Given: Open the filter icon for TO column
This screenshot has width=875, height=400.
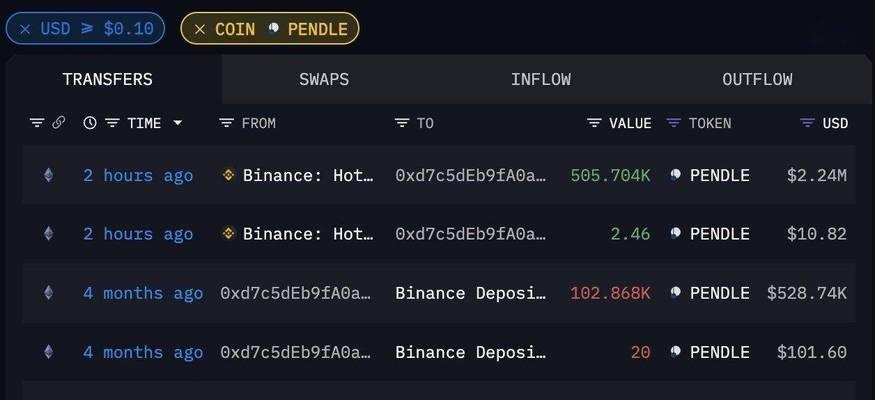Looking at the screenshot, I should coord(402,123).
